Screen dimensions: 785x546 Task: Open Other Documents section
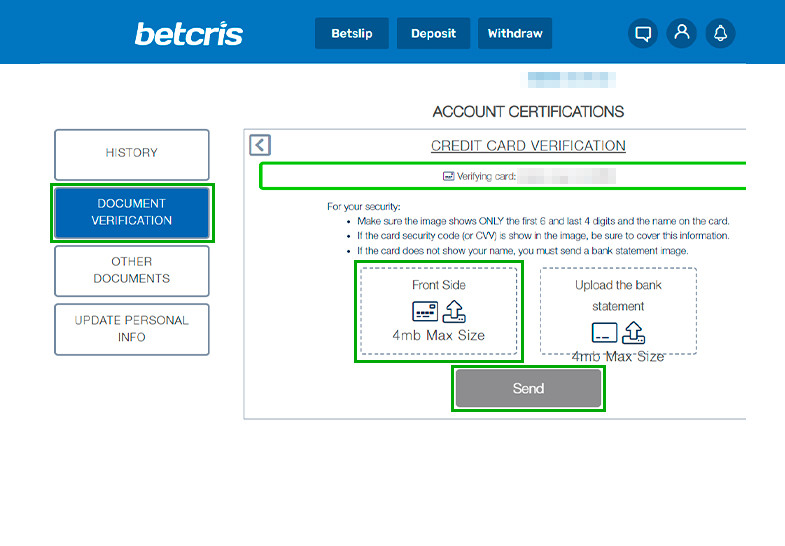click(x=132, y=271)
